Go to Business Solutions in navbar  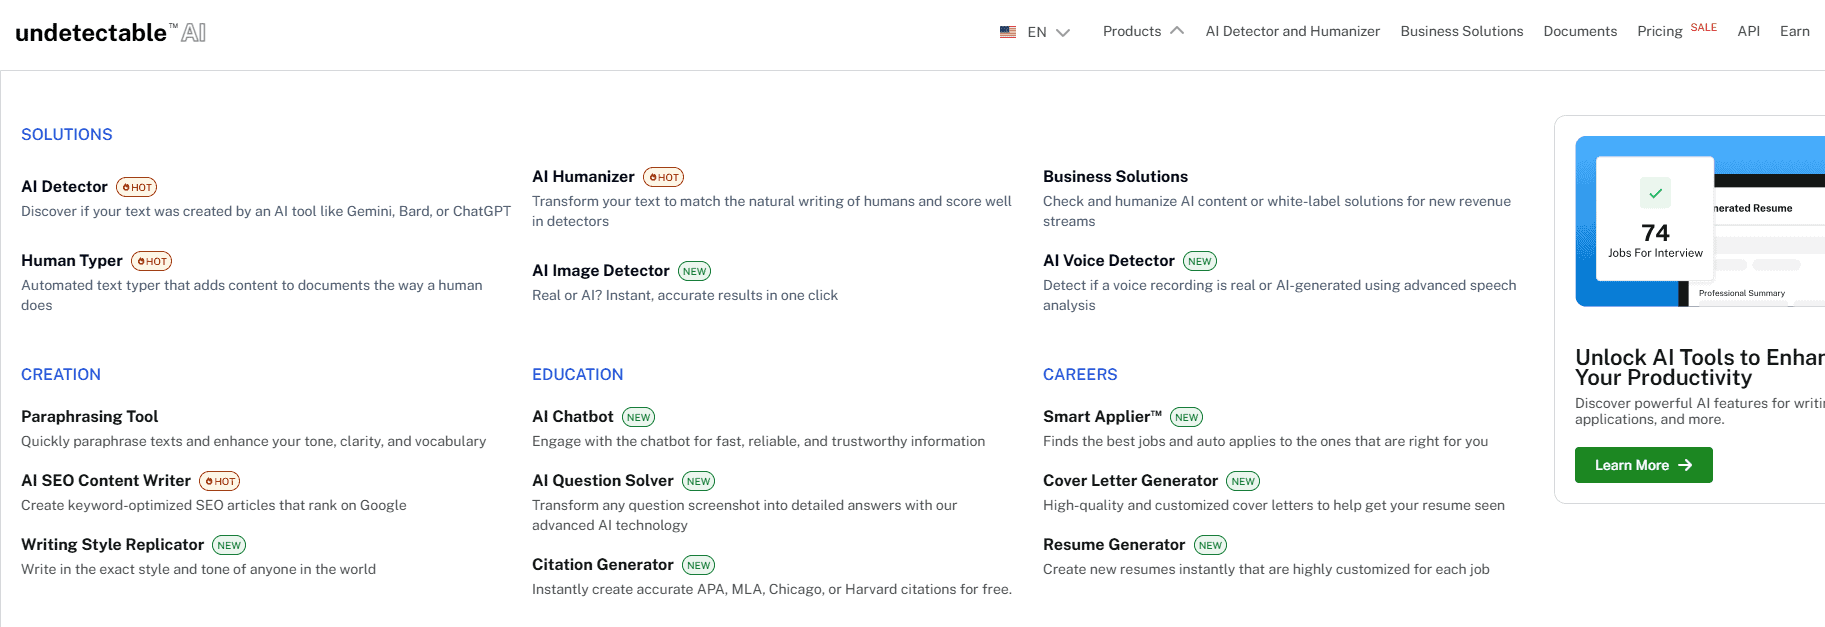click(x=1461, y=31)
